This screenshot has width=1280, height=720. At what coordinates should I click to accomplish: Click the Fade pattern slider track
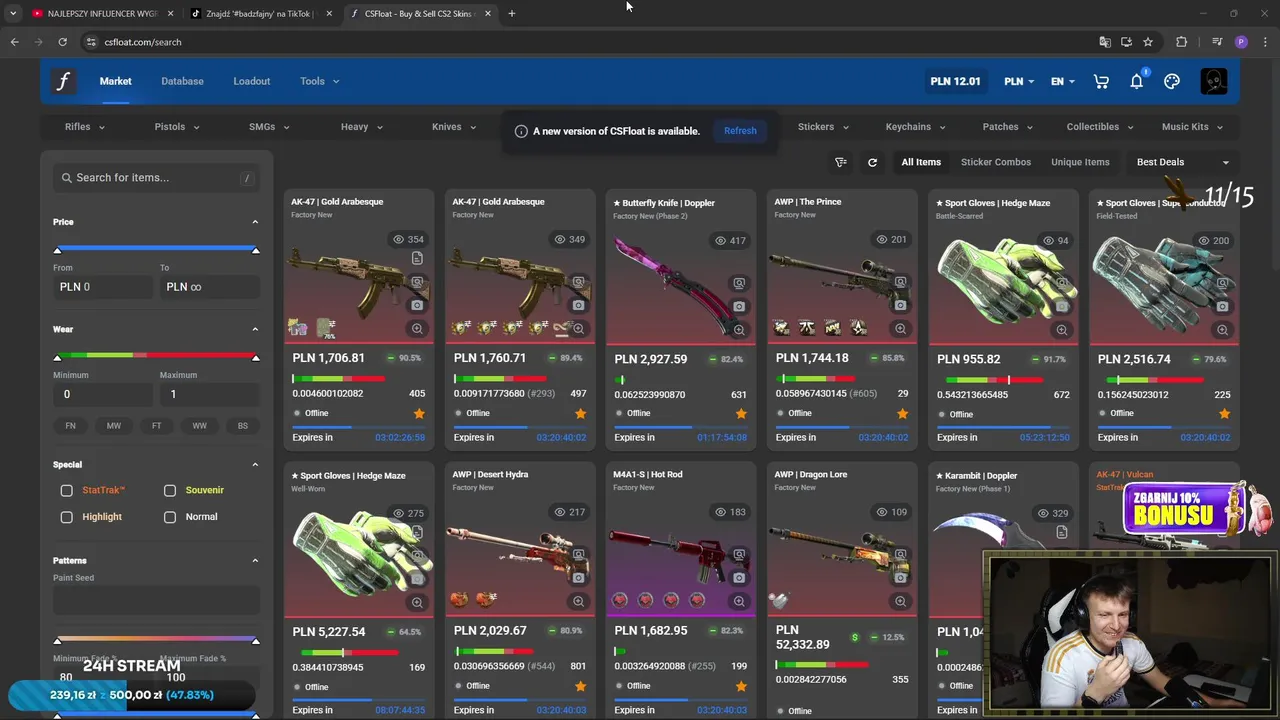coord(156,640)
